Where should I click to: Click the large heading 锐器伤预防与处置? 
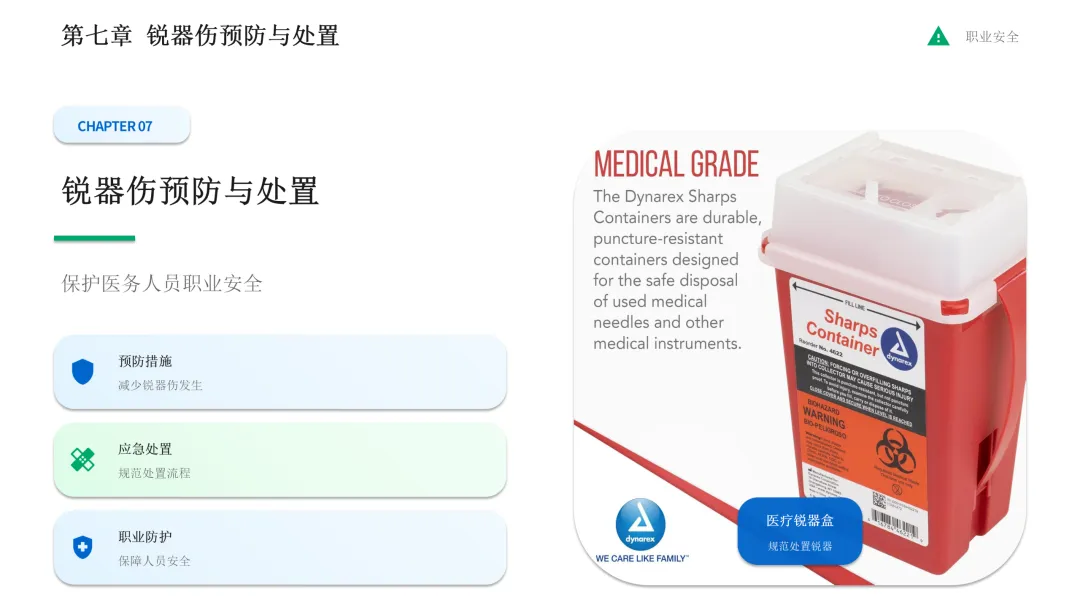click(190, 191)
